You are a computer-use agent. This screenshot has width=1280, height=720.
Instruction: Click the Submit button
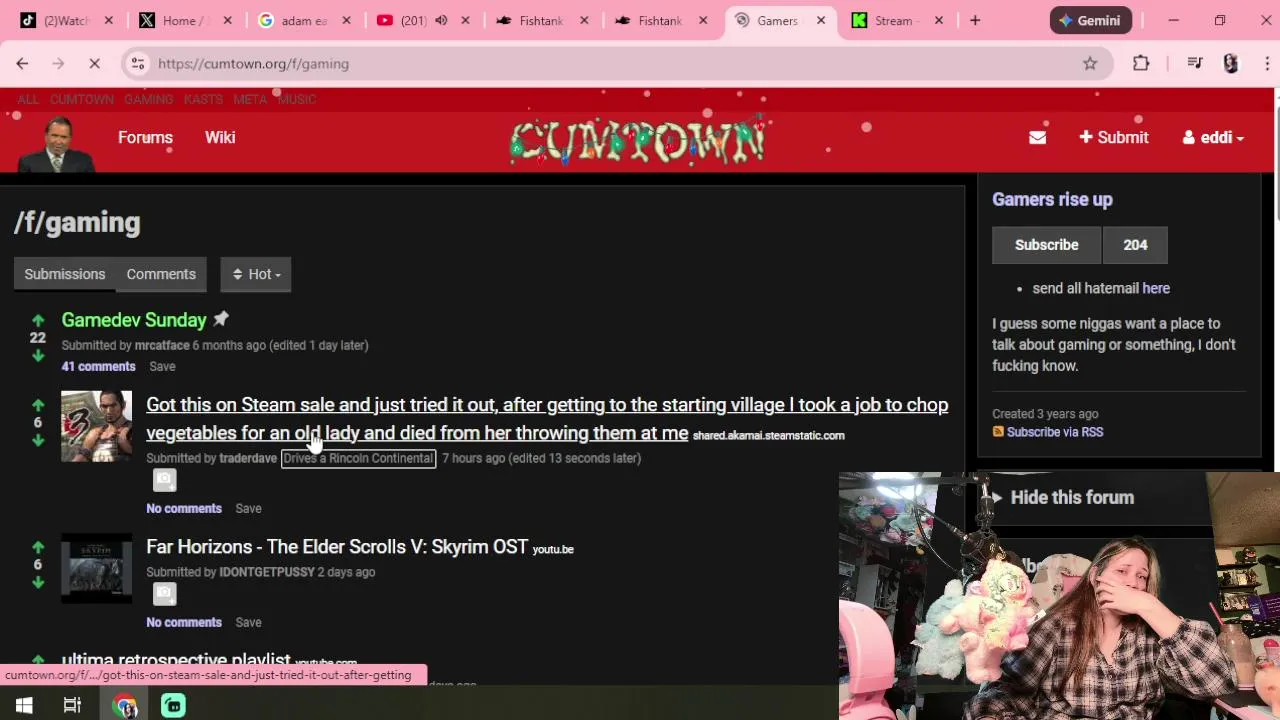(1114, 137)
